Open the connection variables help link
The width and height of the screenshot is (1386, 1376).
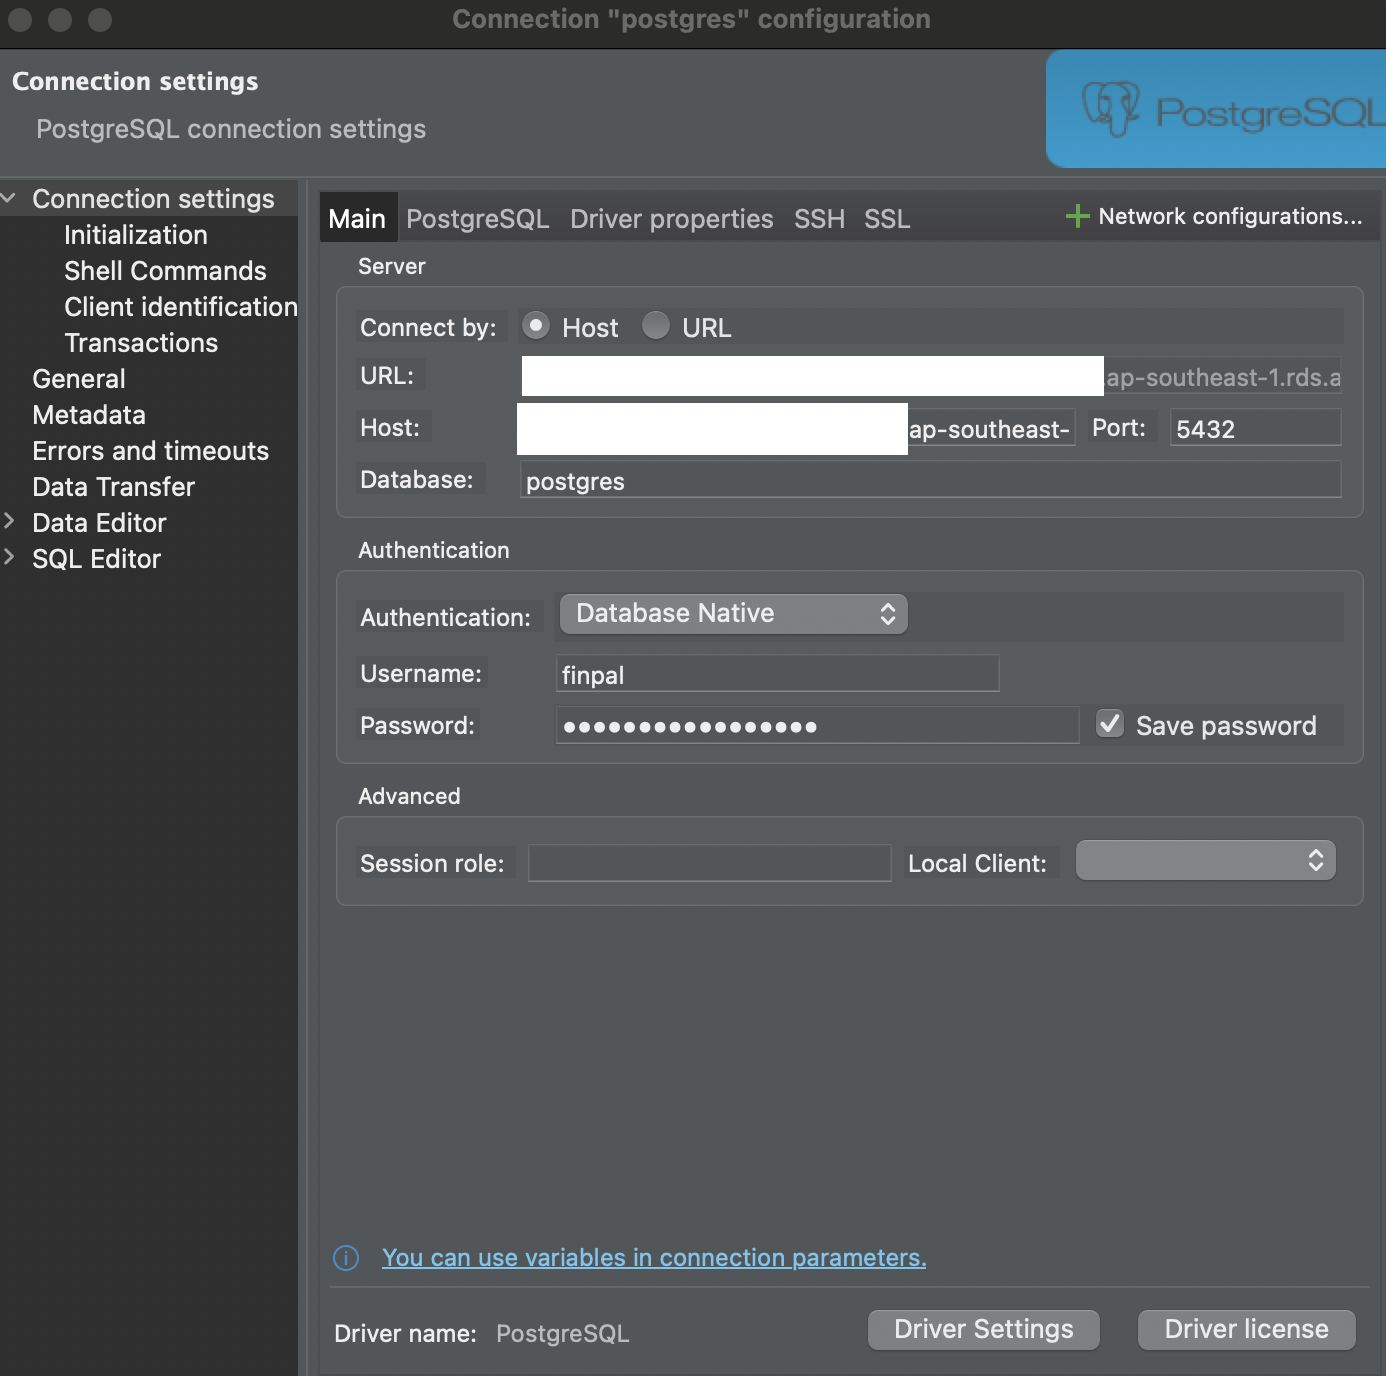tap(654, 1258)
